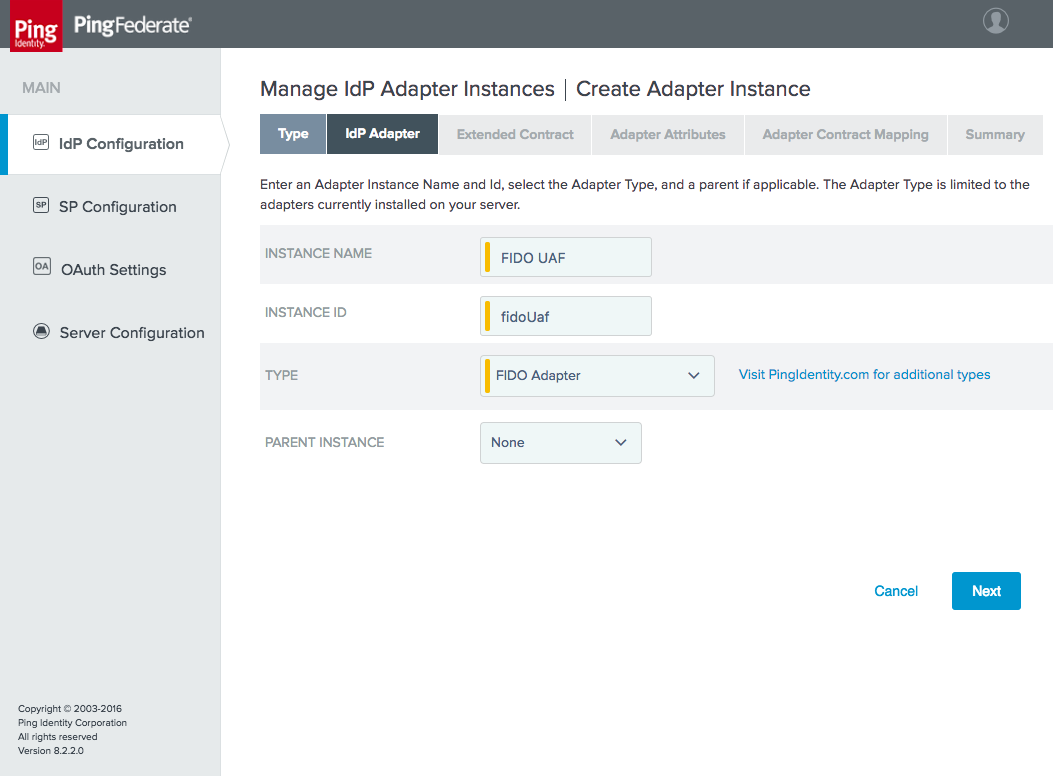Click the INSTANCE ID label
Viewport: 1053px width, 776px height.
(x=306, y=313)
